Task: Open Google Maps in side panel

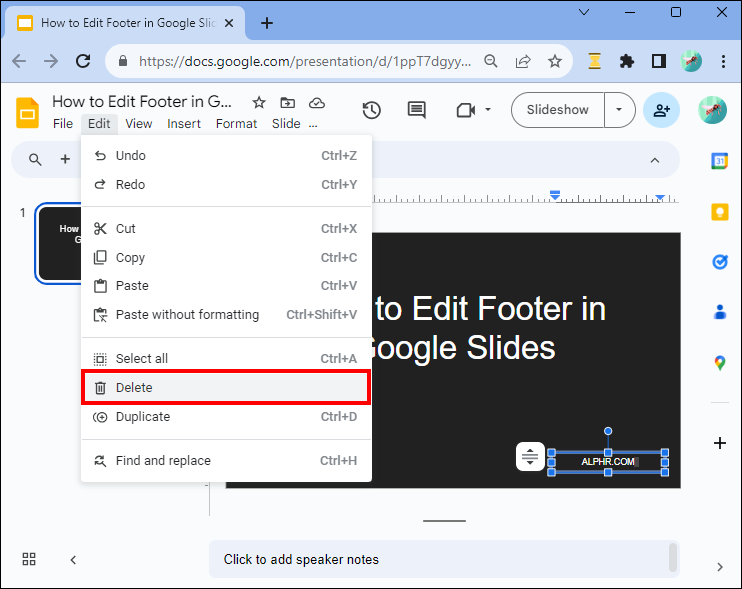Action: pos(719,362)
